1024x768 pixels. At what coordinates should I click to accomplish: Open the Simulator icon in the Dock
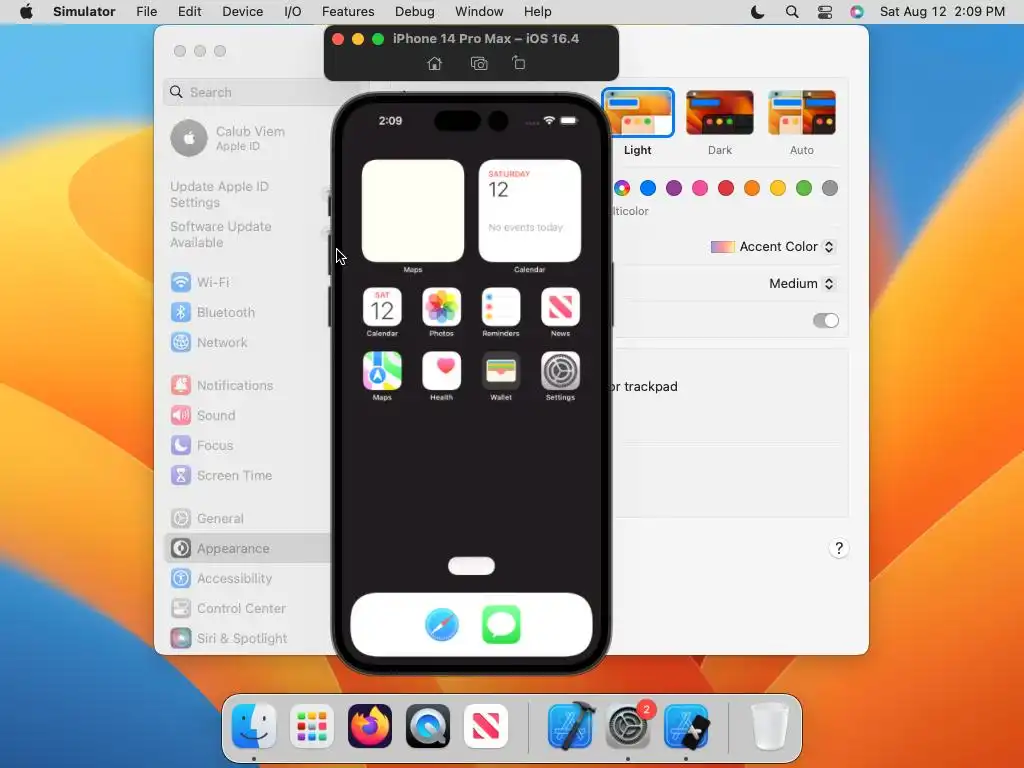686,726
